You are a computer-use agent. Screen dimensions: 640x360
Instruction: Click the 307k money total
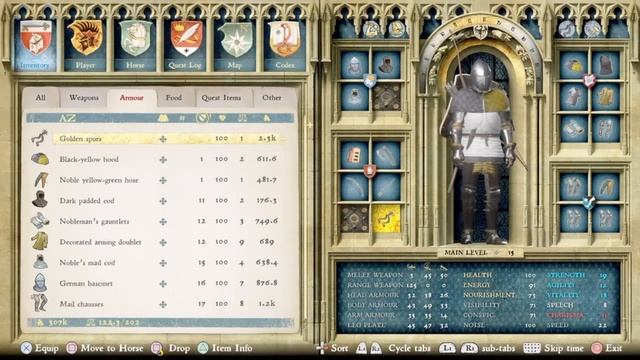pyautogui.click(x=53, y=322)
